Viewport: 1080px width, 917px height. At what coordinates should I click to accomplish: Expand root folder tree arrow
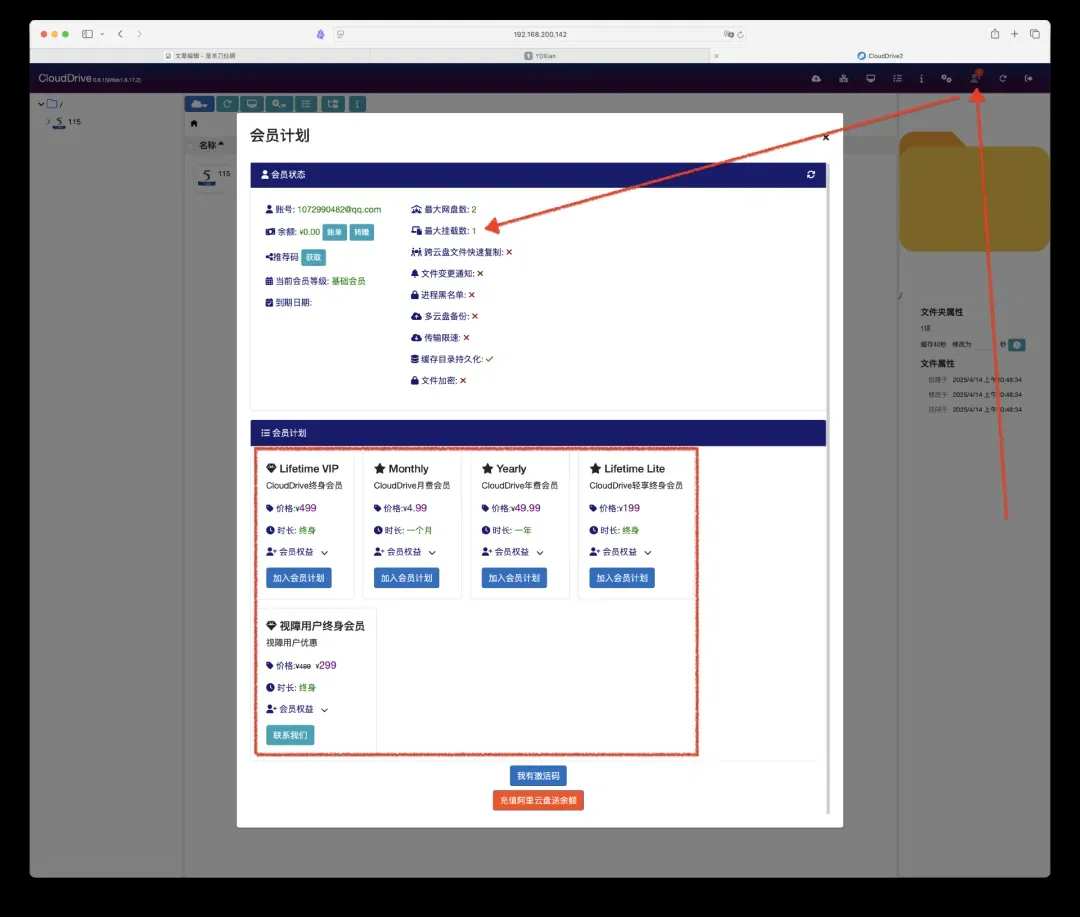pos(41,104)
